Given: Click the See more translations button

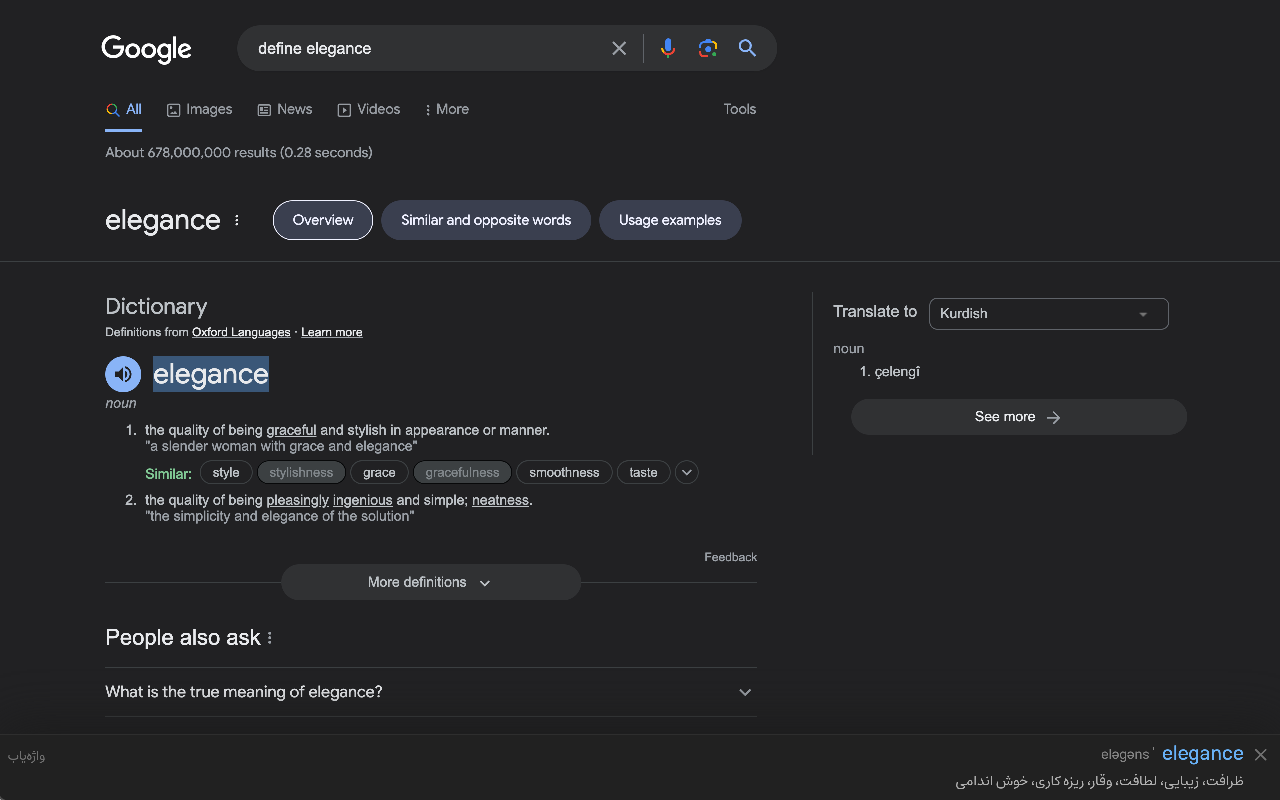Looking at the screenshot, I should click(x=1018, y=416).
